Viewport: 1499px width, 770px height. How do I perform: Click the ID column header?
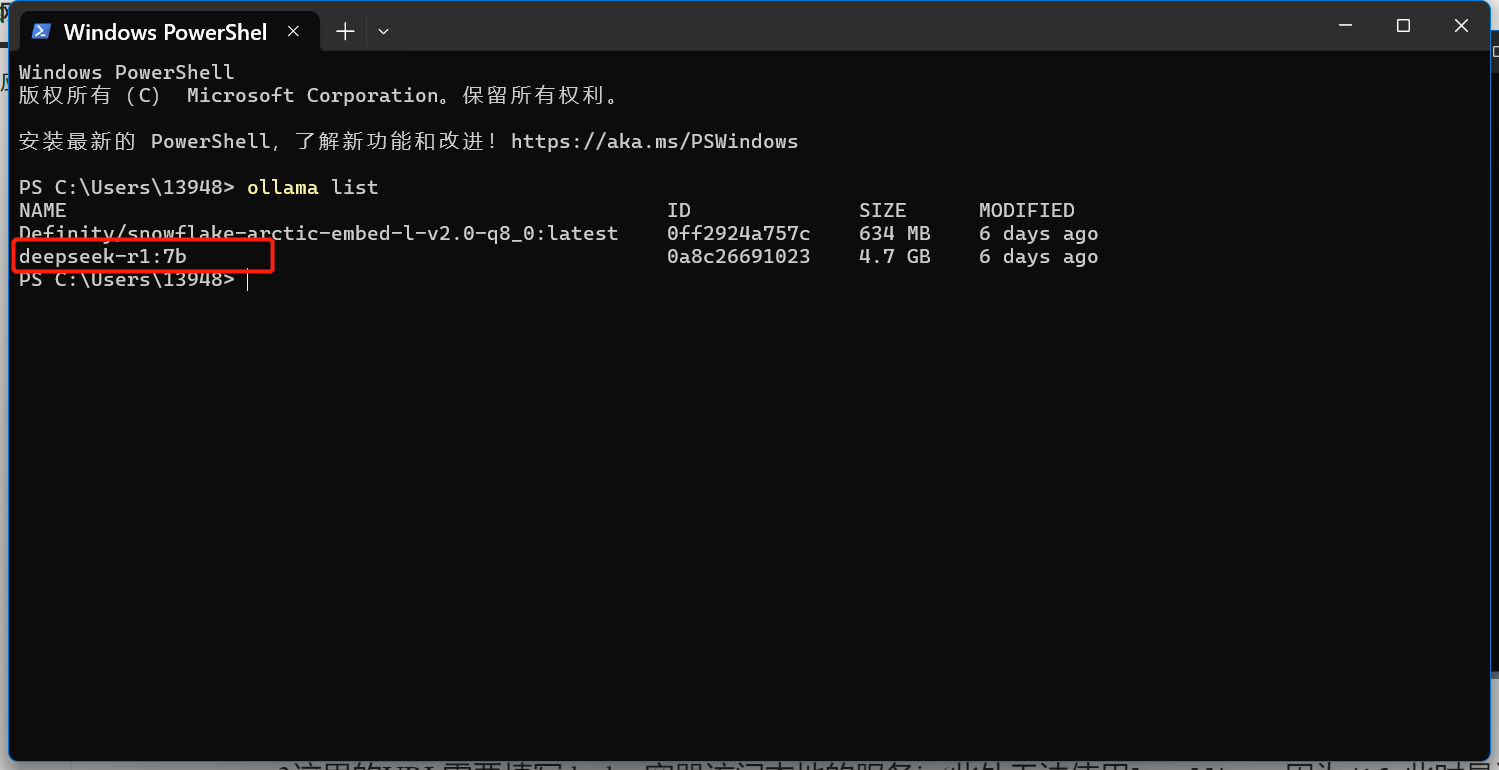tap(679, 210)
